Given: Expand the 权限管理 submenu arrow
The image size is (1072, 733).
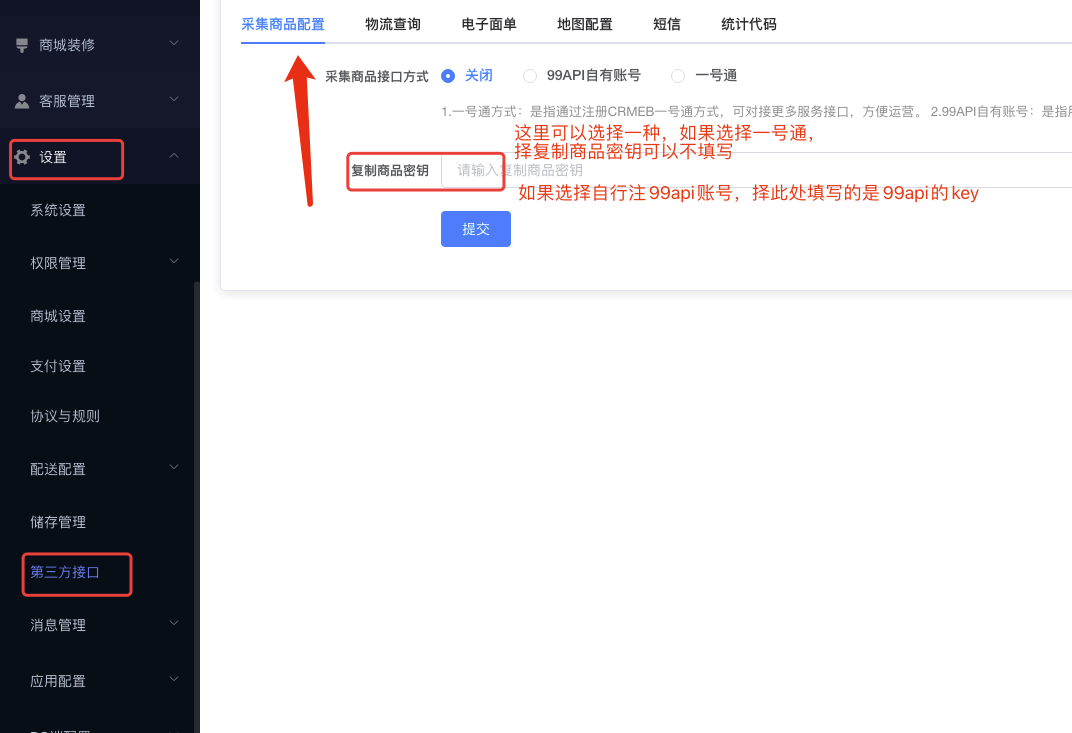Looking at the screenshot, I should coord(174,262).
